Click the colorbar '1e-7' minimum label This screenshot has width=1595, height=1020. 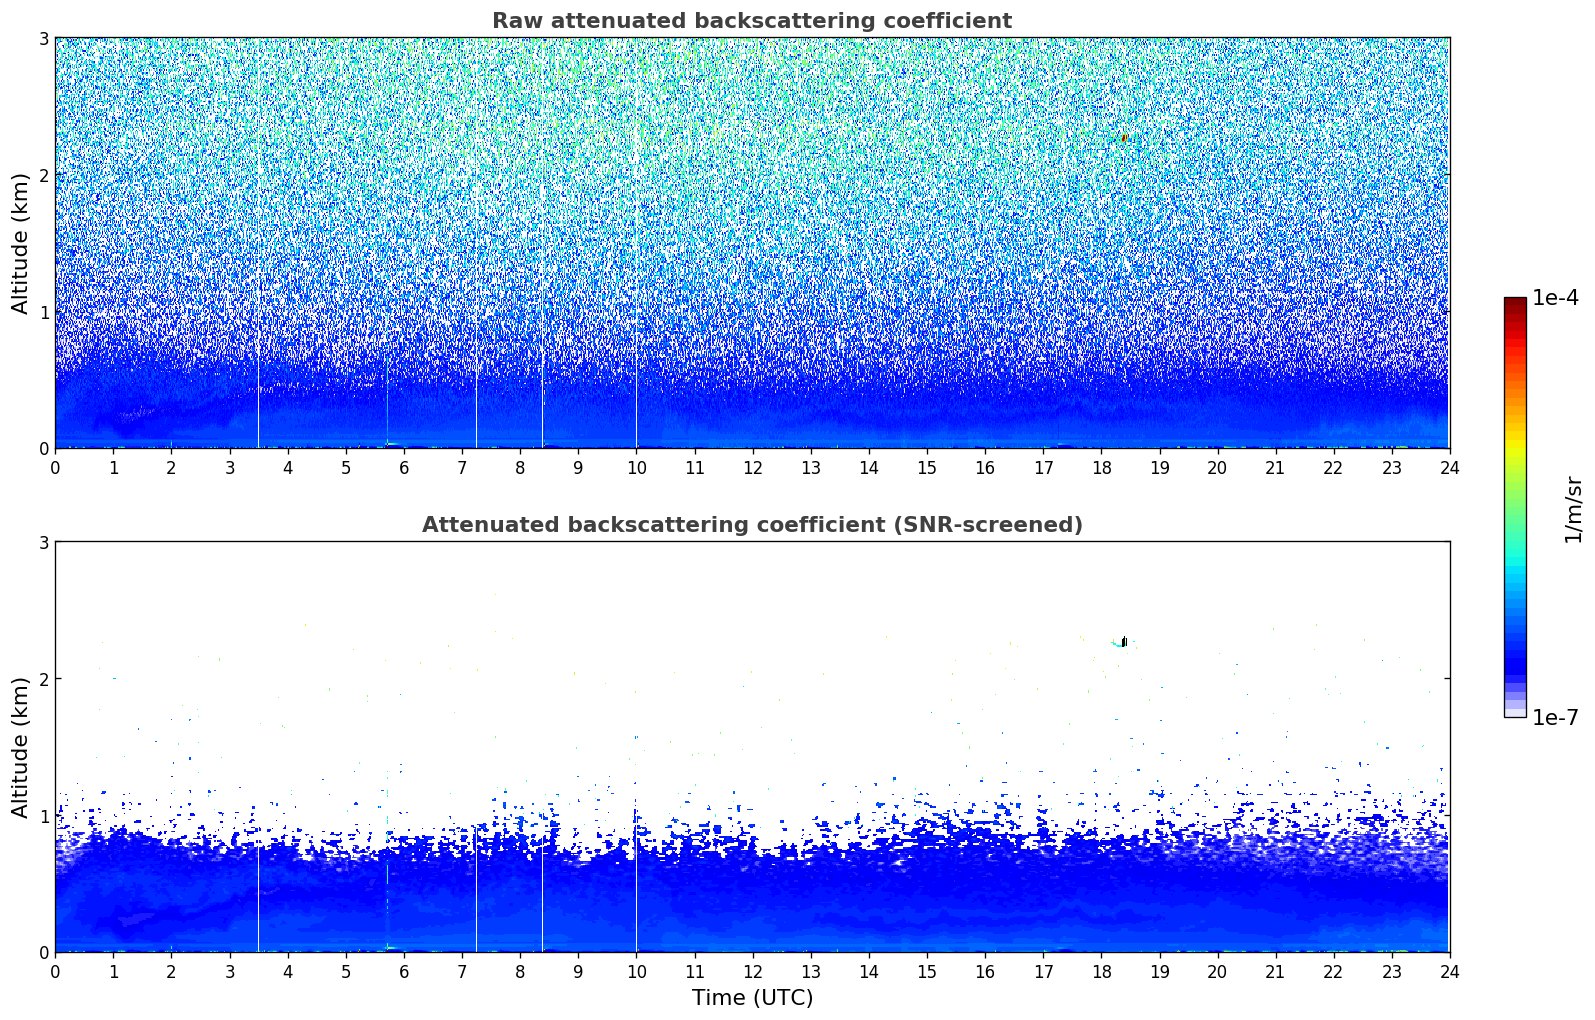coord(1555,717)
